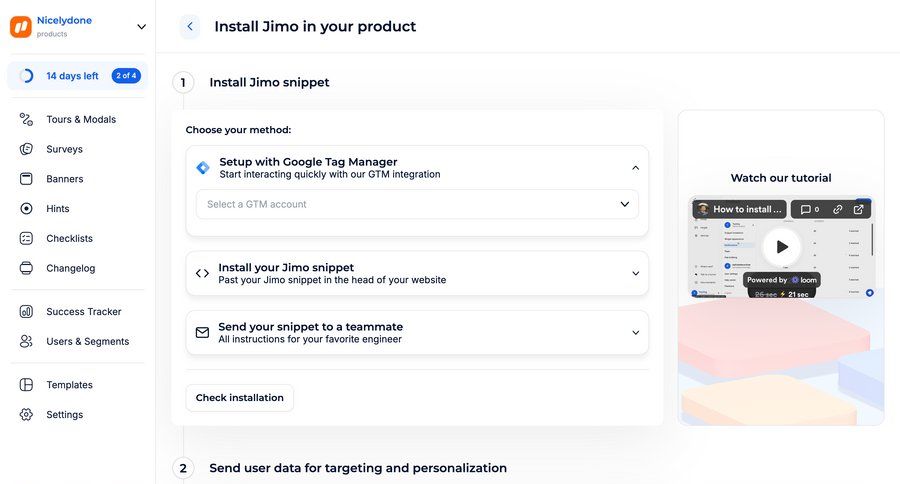Click the Watch our tutorial heading

(781, 178)
